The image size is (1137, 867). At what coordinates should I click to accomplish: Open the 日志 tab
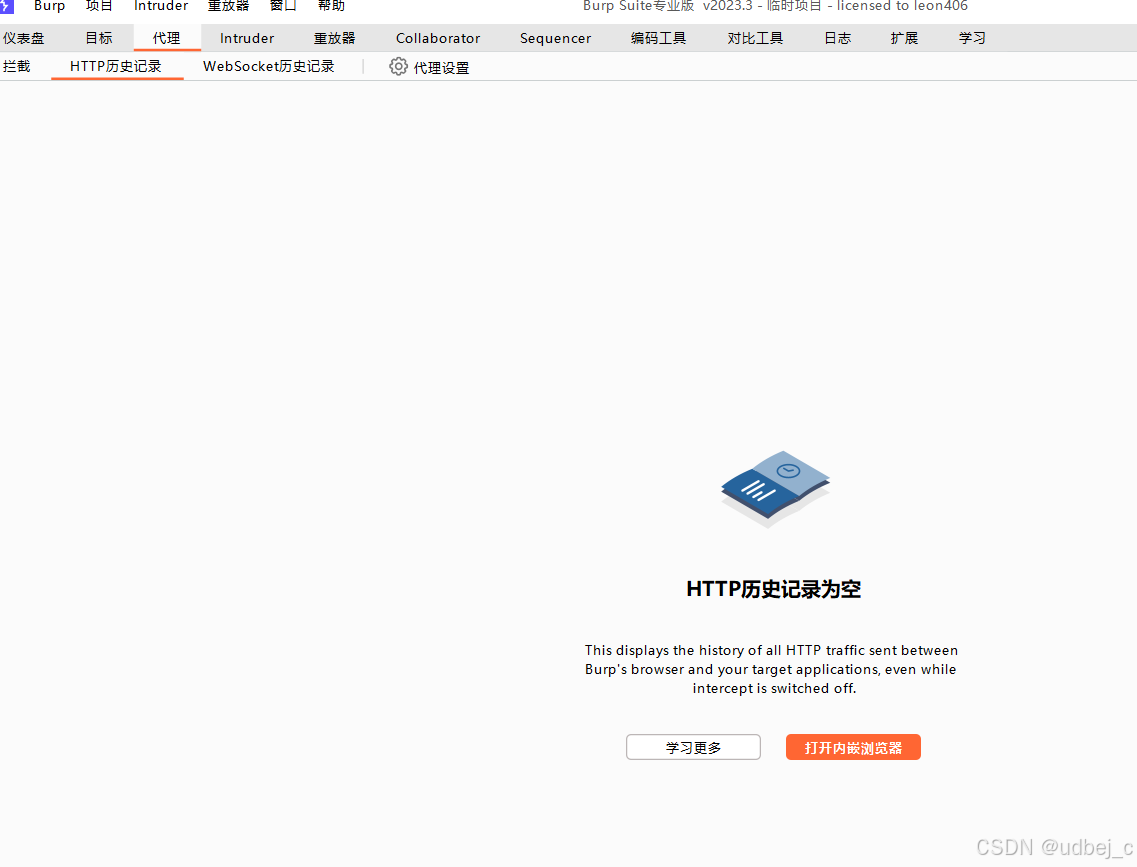pos(838,38)
